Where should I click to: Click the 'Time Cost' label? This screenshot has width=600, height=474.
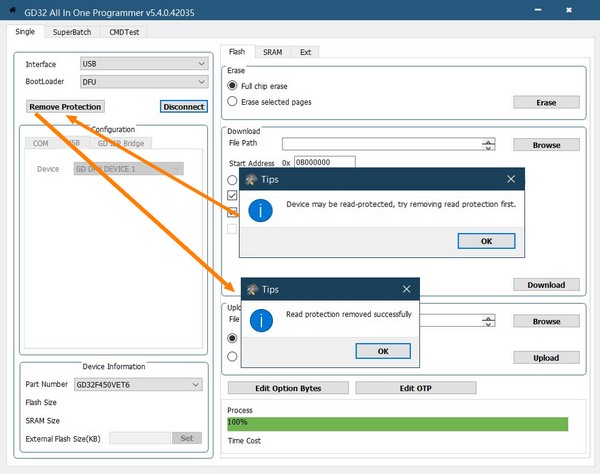click(244, 441)
